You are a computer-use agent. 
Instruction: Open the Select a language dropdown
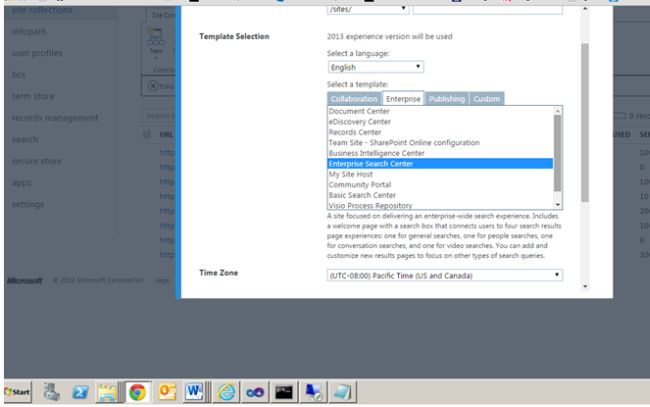tap(376, 67)
